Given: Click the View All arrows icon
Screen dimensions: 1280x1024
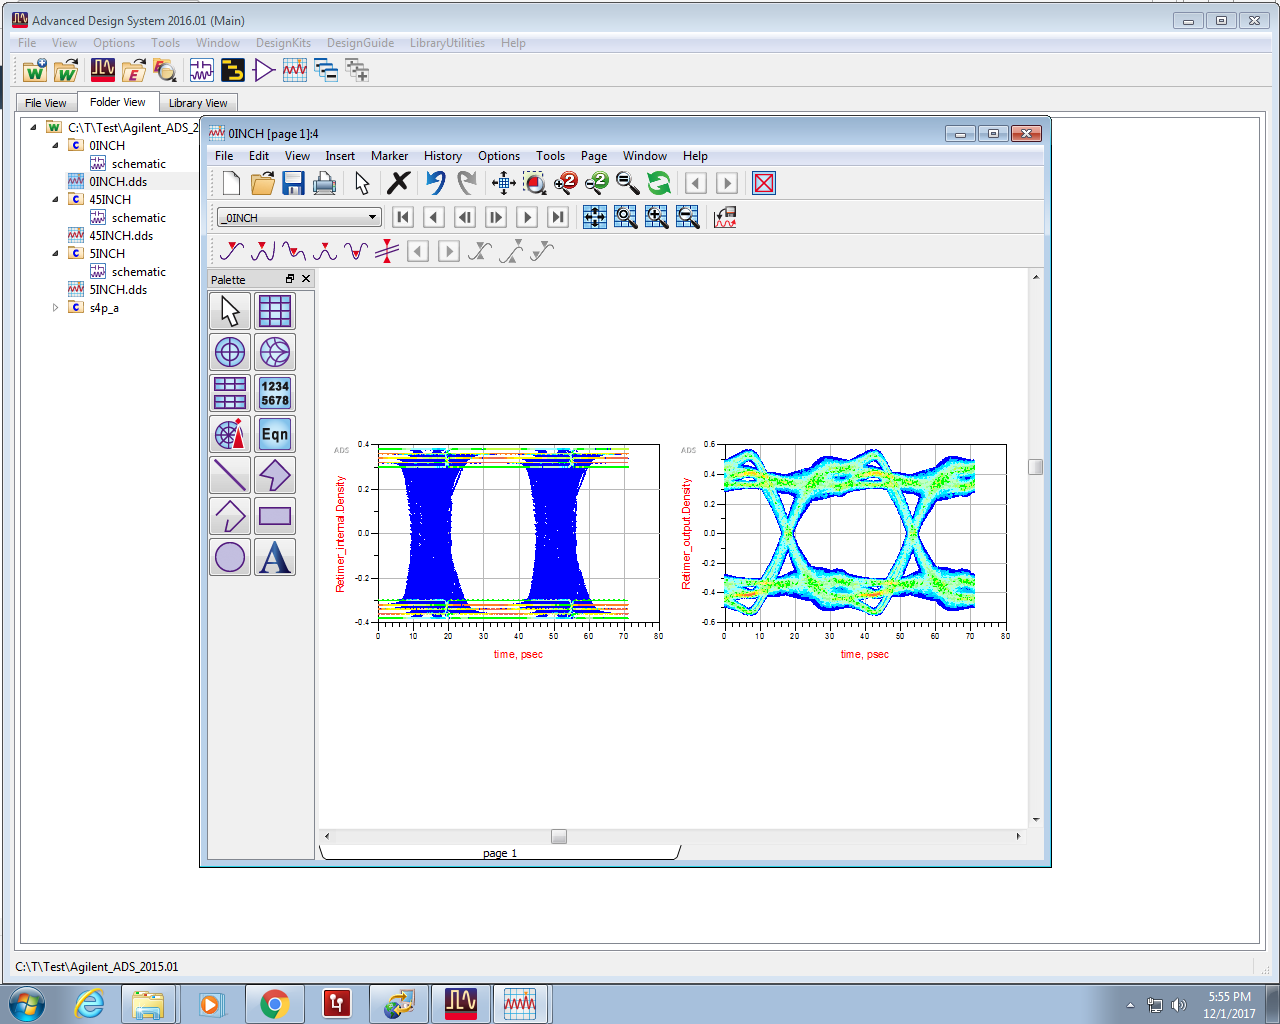Looking at the screenshot, I should click(504, 183).
